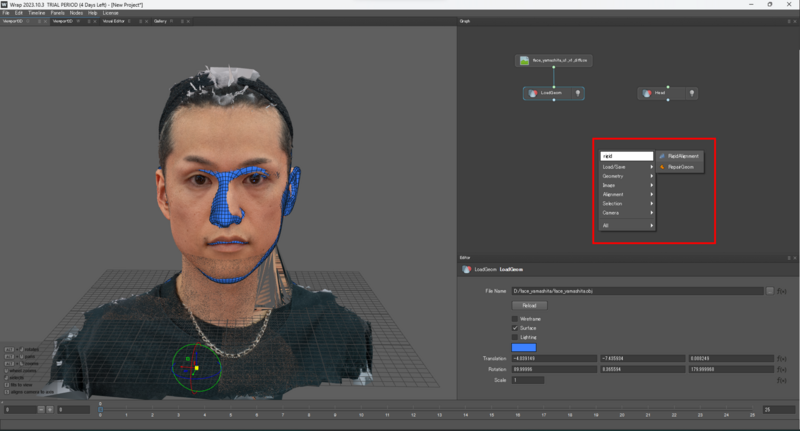Toggle the Head node lightbulb visibility

point(692,93)
